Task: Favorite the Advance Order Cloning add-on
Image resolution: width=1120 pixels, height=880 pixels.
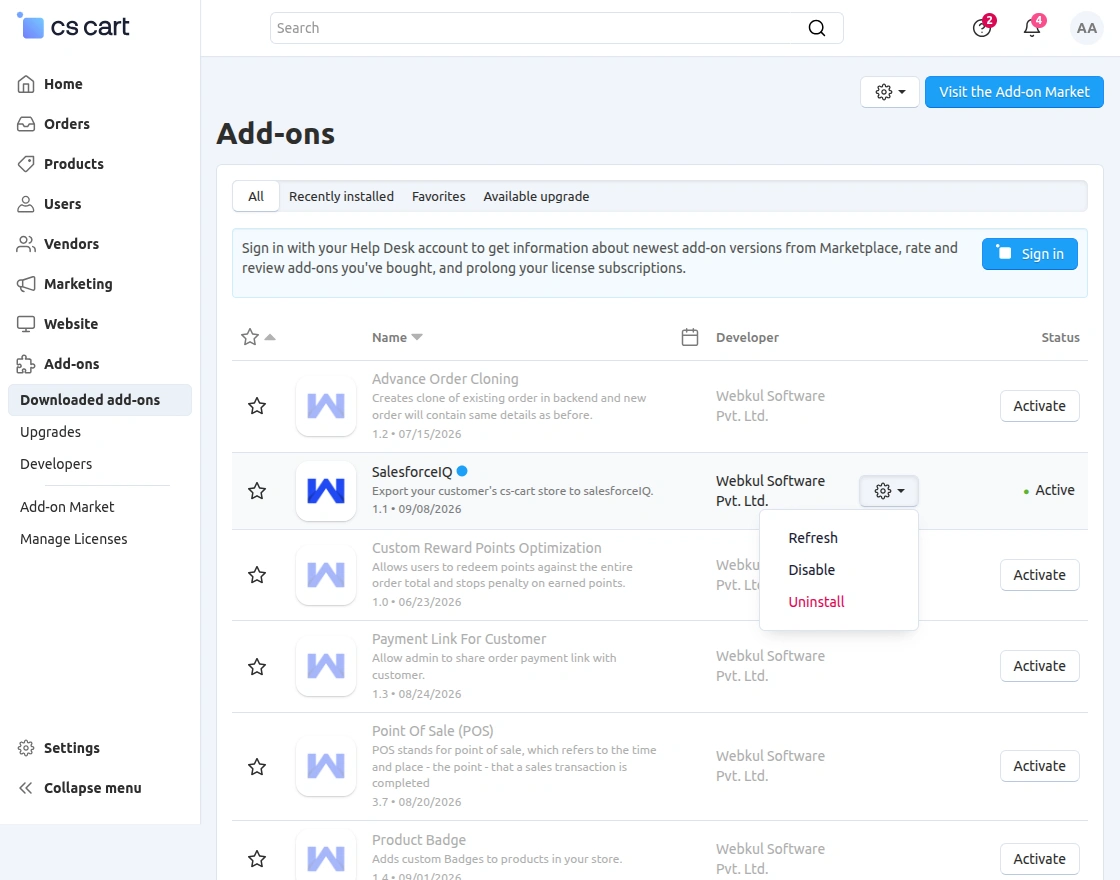Action: pos(257,406)
